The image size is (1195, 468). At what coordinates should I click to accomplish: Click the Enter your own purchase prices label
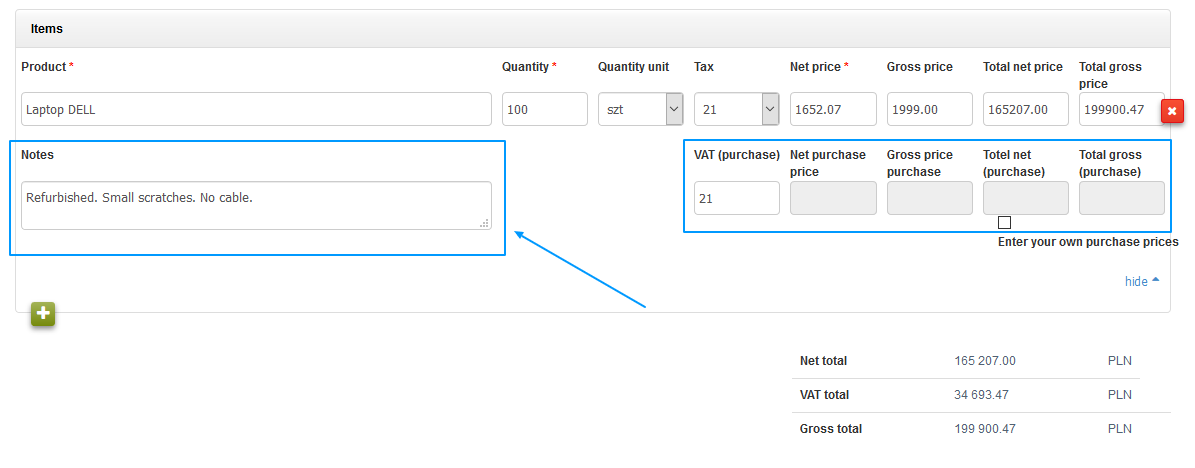1088,242
